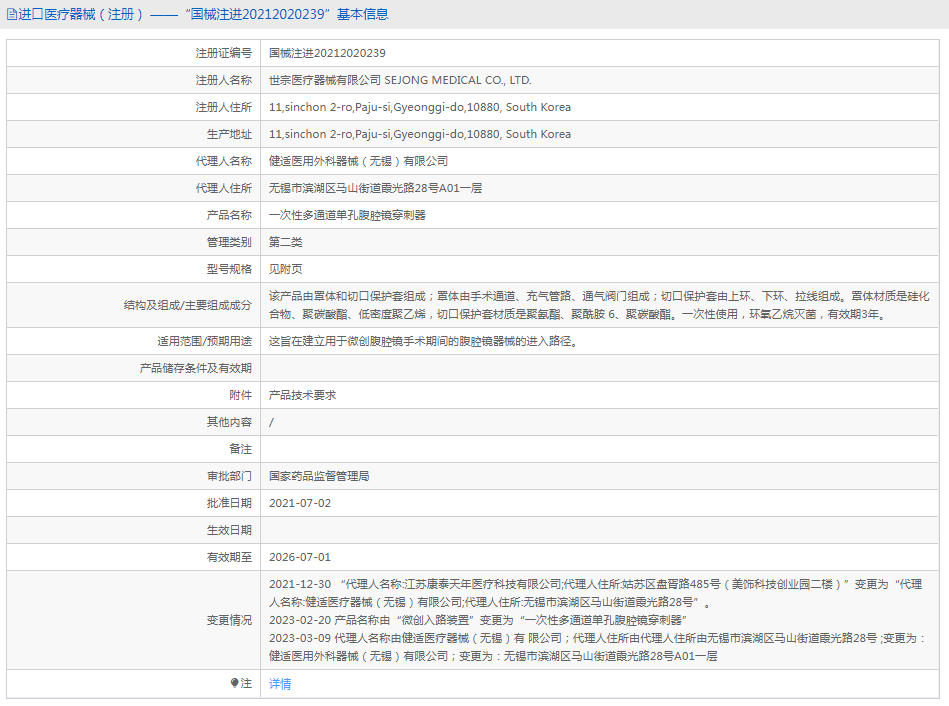Viewport: 949px width, 706px height.
Task: Click the document icon in page header
Action: pyautogui.click(x=11, y=14)
